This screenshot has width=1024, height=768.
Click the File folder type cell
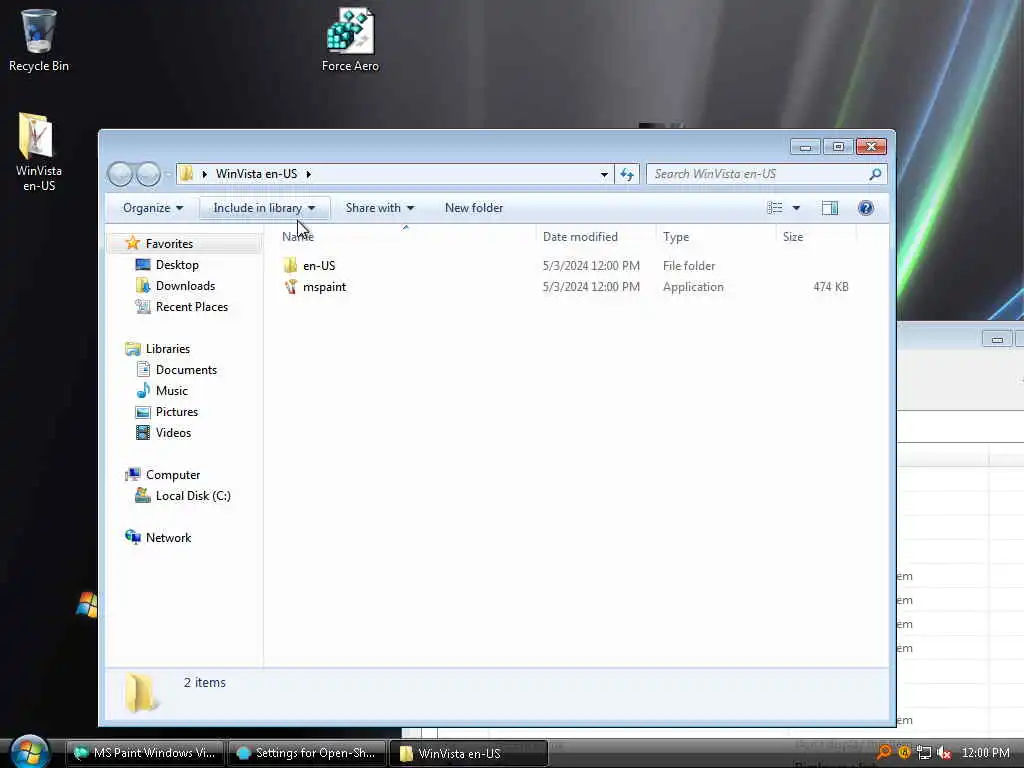tap(689, 266)
